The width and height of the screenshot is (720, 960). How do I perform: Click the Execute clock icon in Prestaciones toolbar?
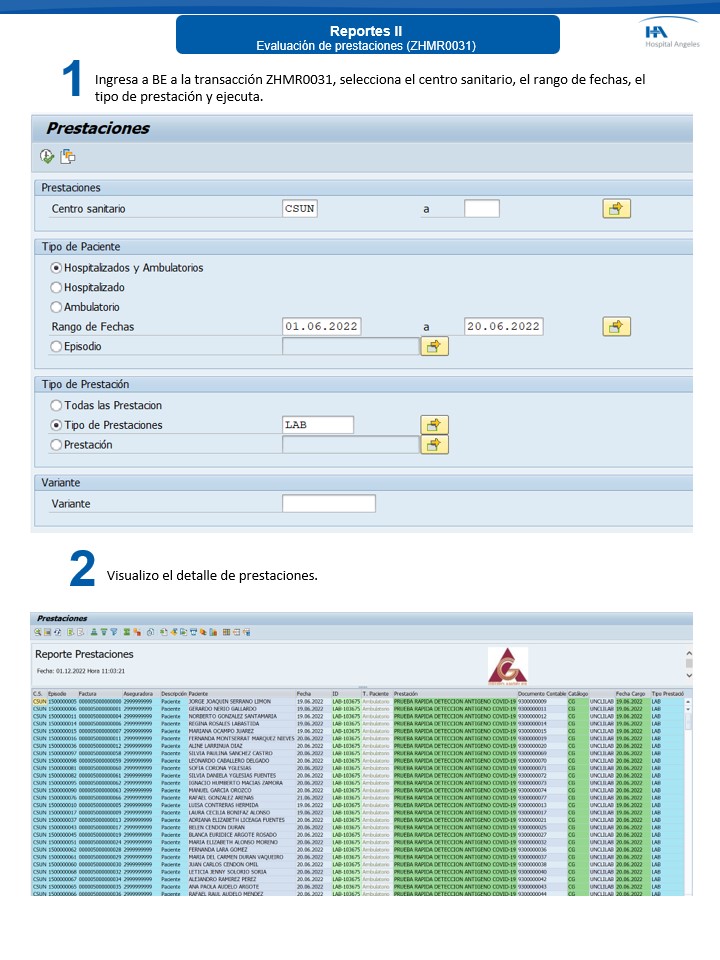pyautogui.click(x=47, y=156)
